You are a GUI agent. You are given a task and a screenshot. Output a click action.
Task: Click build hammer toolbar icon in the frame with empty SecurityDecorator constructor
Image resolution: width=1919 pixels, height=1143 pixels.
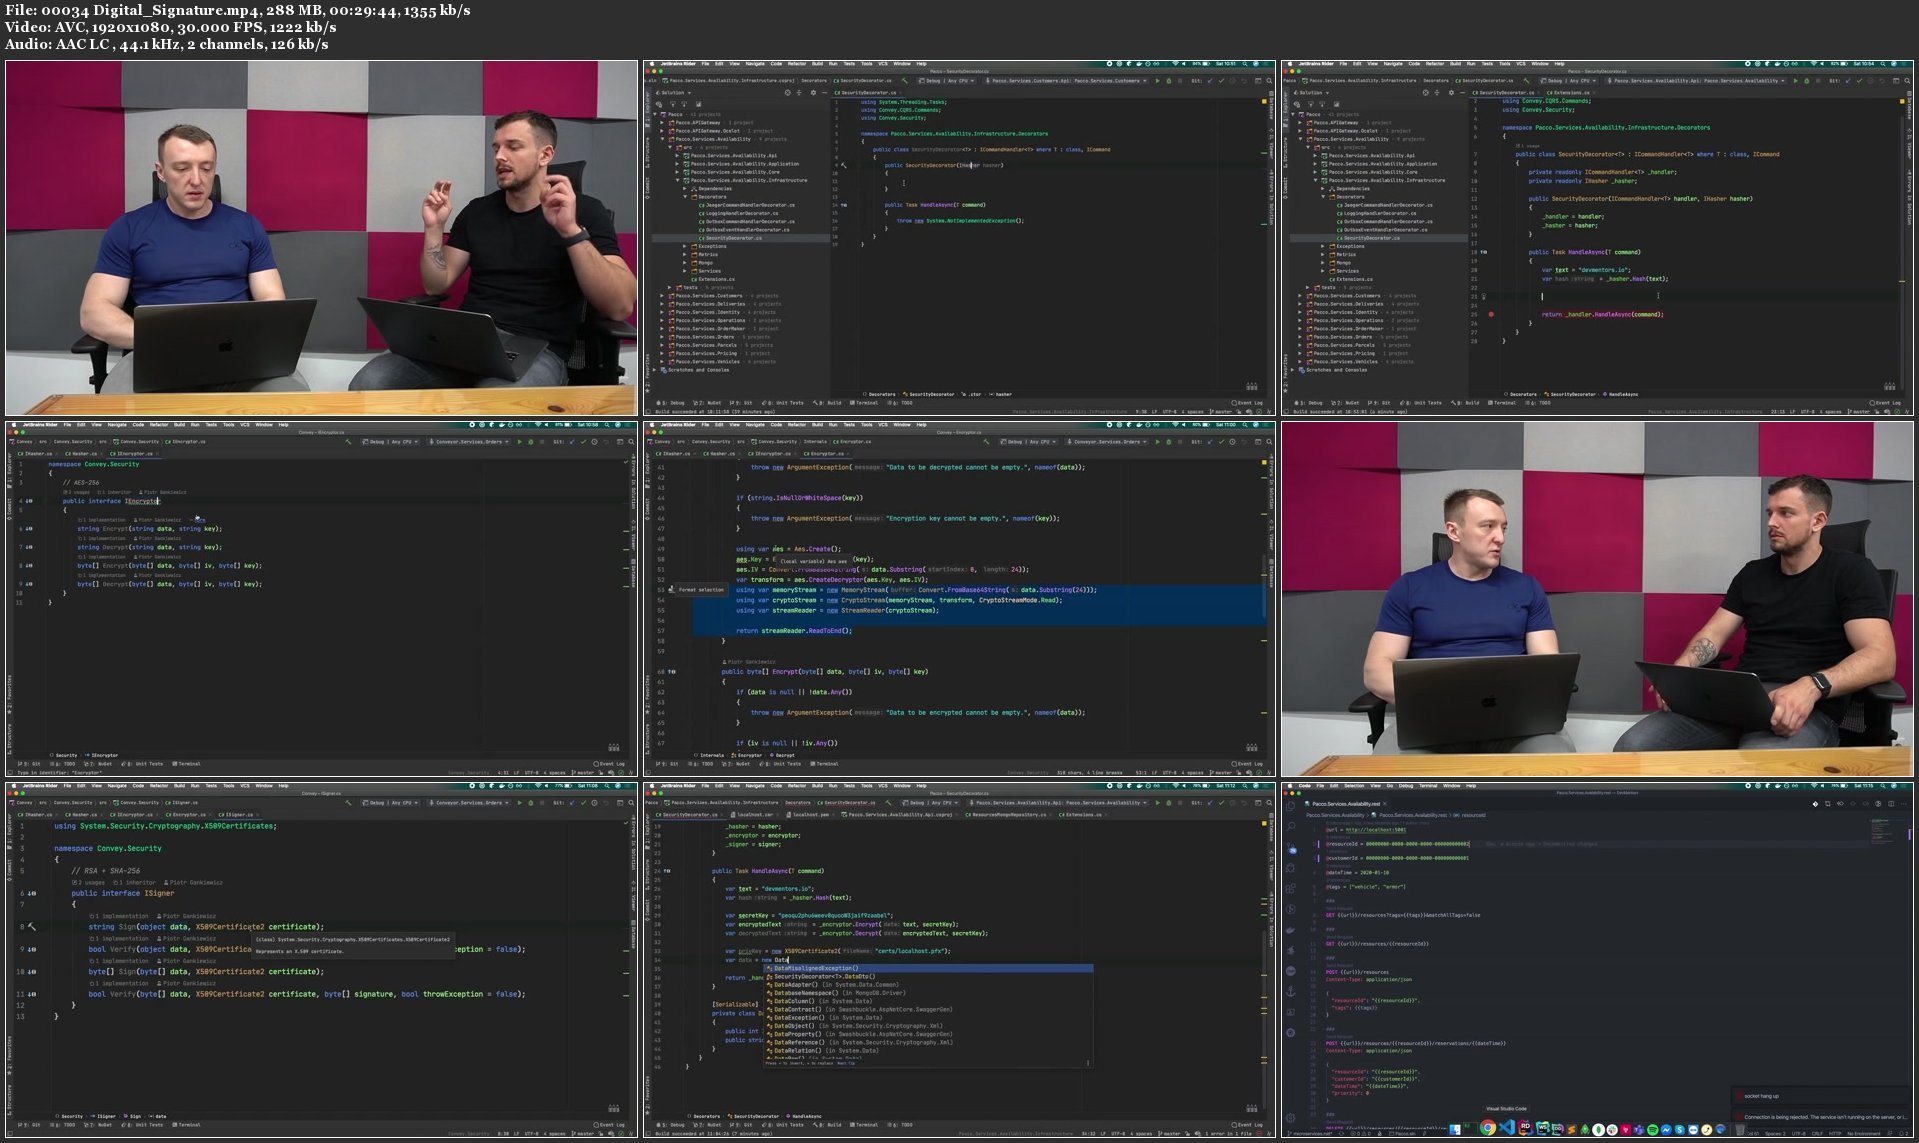904,81
